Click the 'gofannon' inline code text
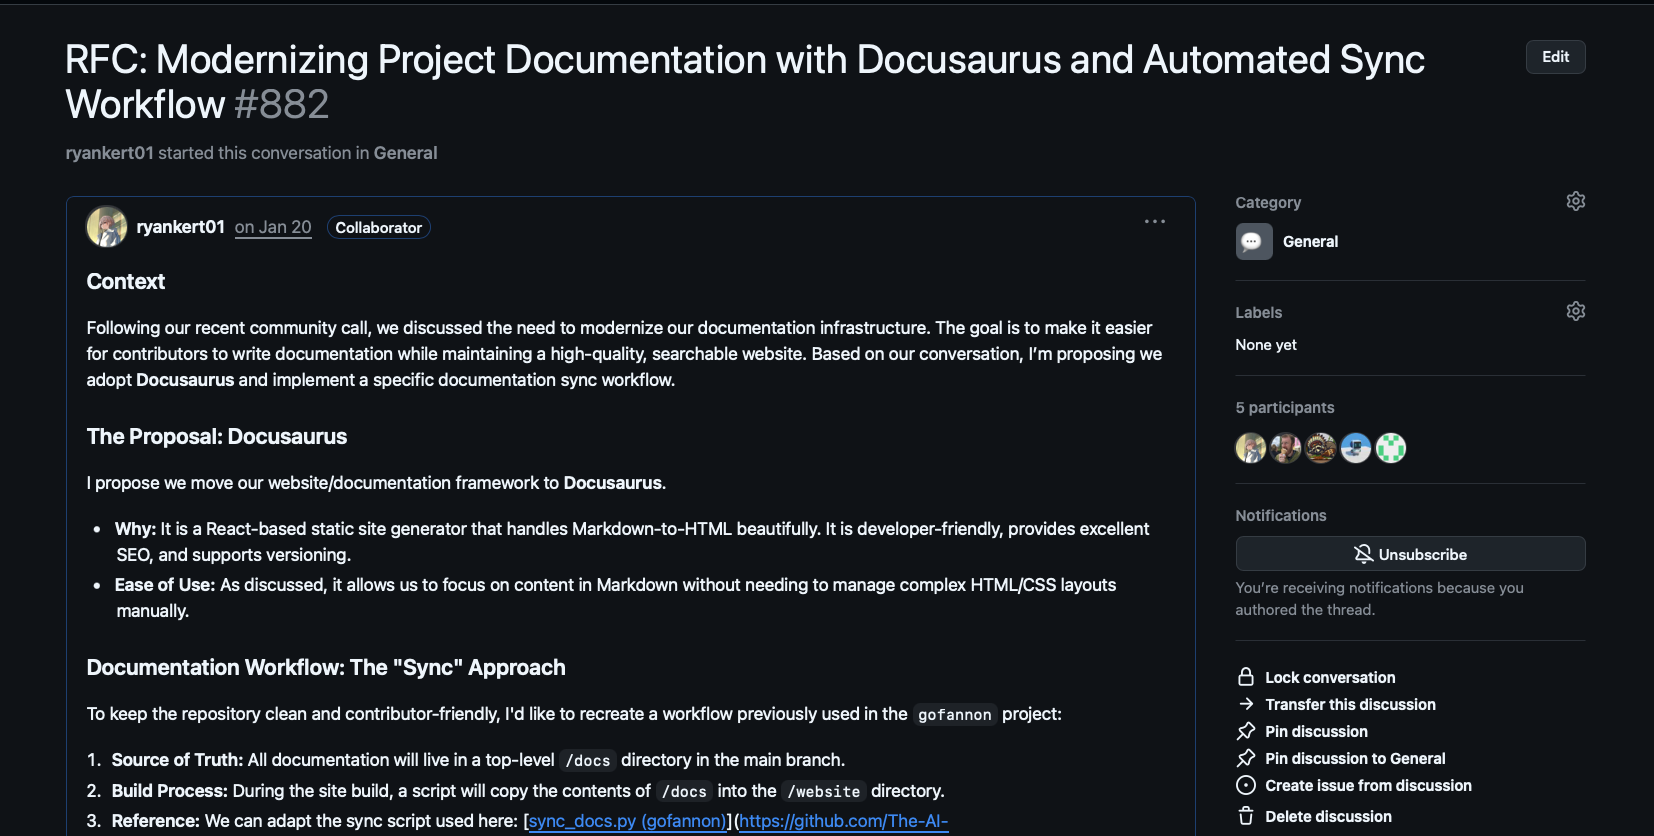This screenshot has height=836, width=1654. click(x=954, y=714)
